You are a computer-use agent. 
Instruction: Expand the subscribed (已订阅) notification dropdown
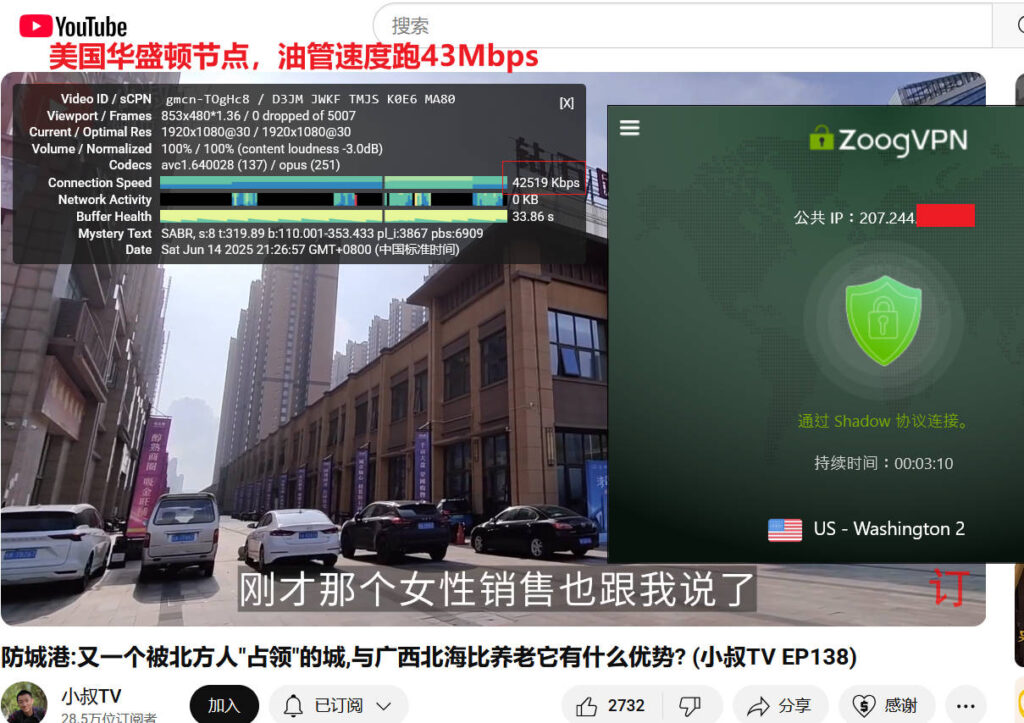click(339, 705)
